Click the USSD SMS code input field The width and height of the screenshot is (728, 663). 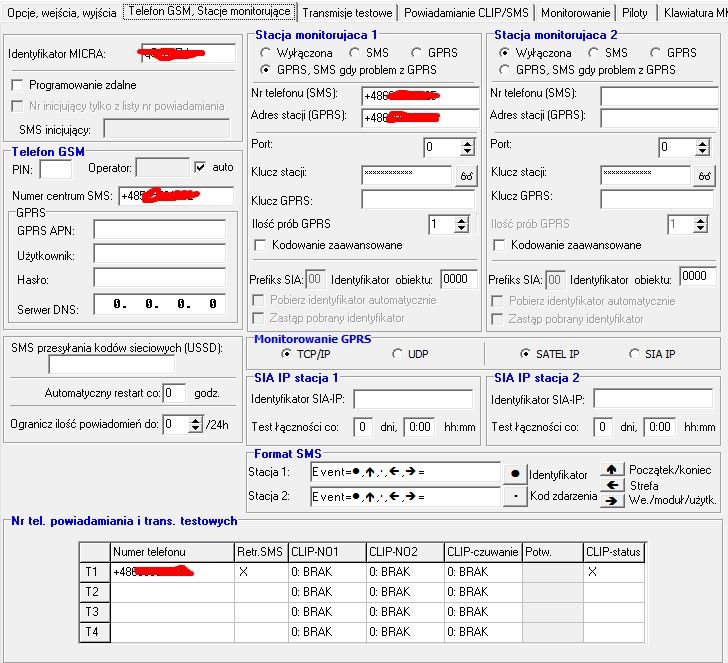pos(111,365)
